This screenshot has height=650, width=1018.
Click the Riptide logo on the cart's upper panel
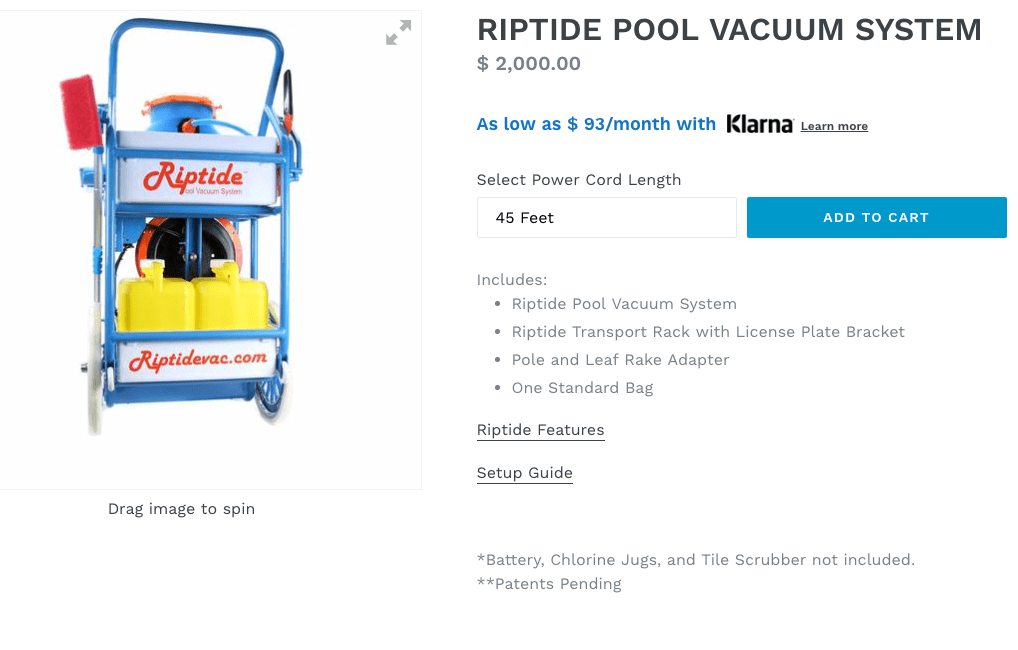coord(193,177)
